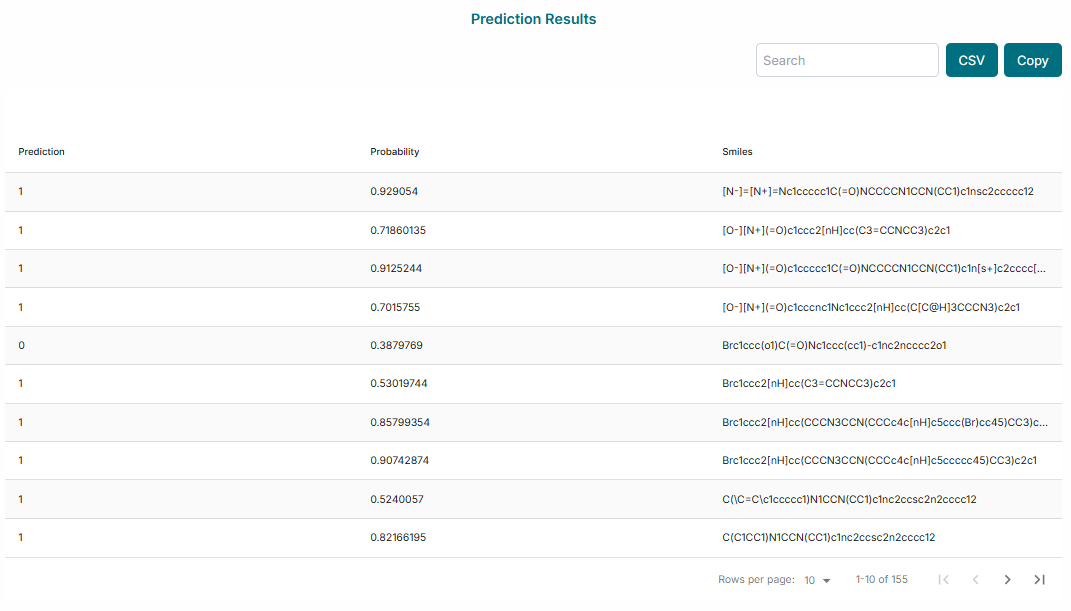Go to the previous page

click(975, 579)
